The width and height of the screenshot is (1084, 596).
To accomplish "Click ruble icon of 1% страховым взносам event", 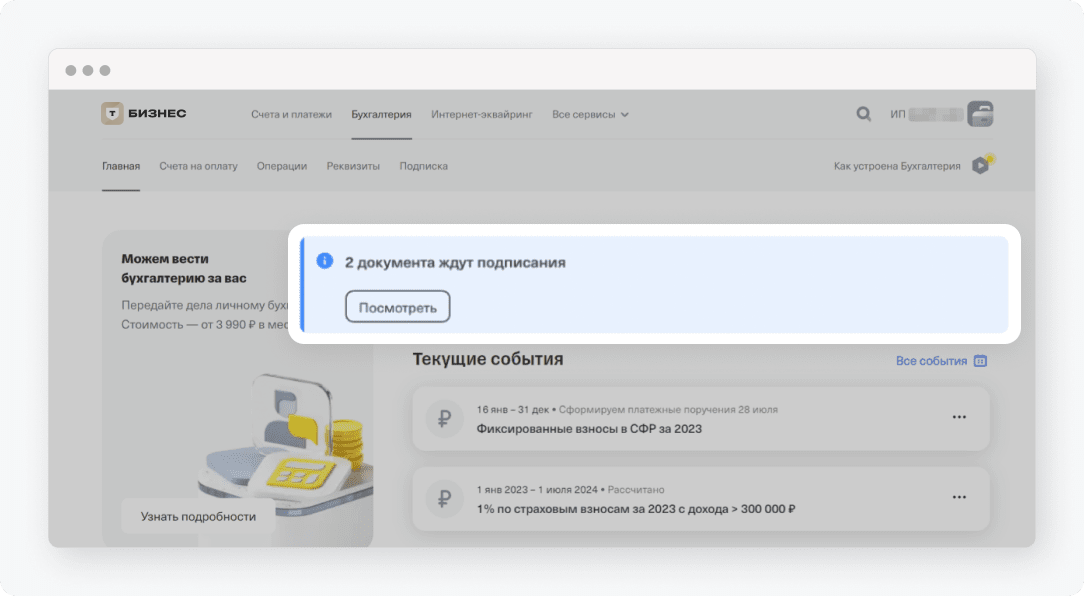I will coord(444,499).
